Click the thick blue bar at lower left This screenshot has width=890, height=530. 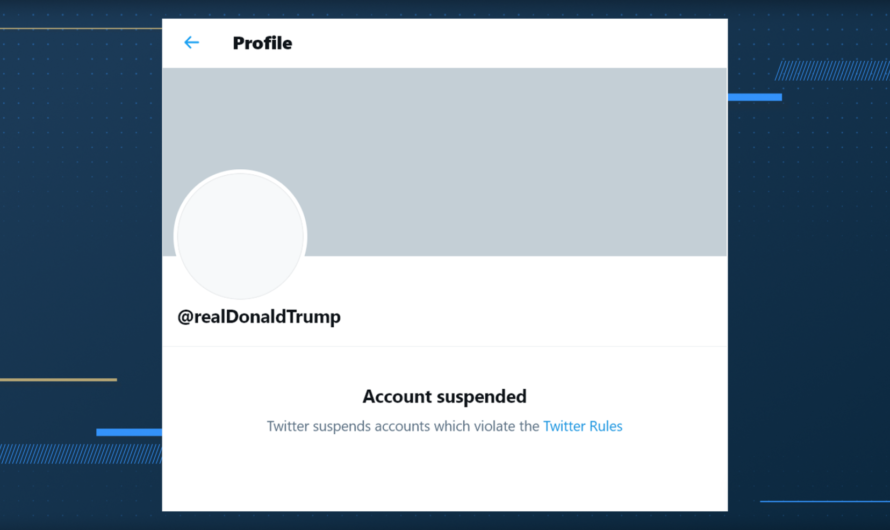[129, 432]
